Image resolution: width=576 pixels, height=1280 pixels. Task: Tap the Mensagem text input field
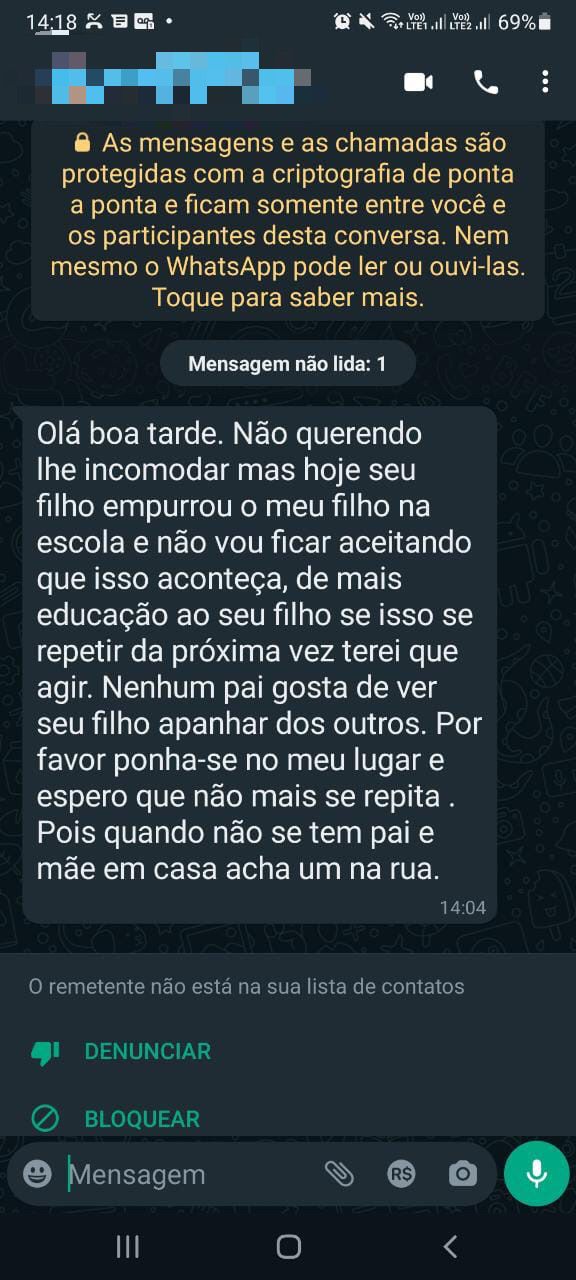click(x=190, y=1174)
